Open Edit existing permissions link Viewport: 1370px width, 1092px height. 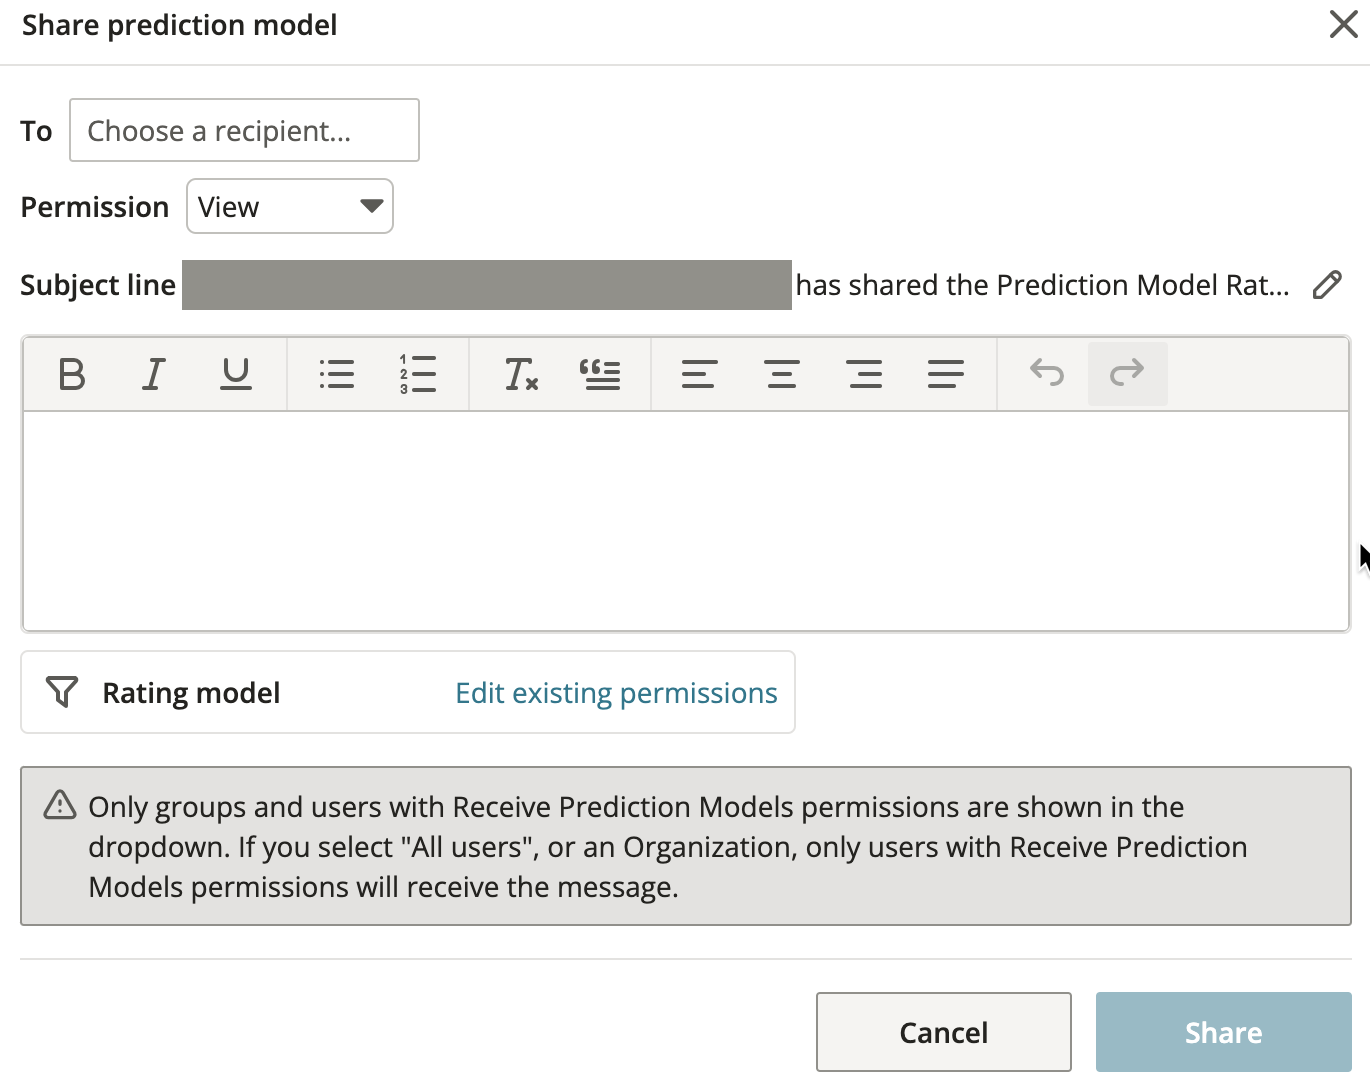click(x=616, y=693)
